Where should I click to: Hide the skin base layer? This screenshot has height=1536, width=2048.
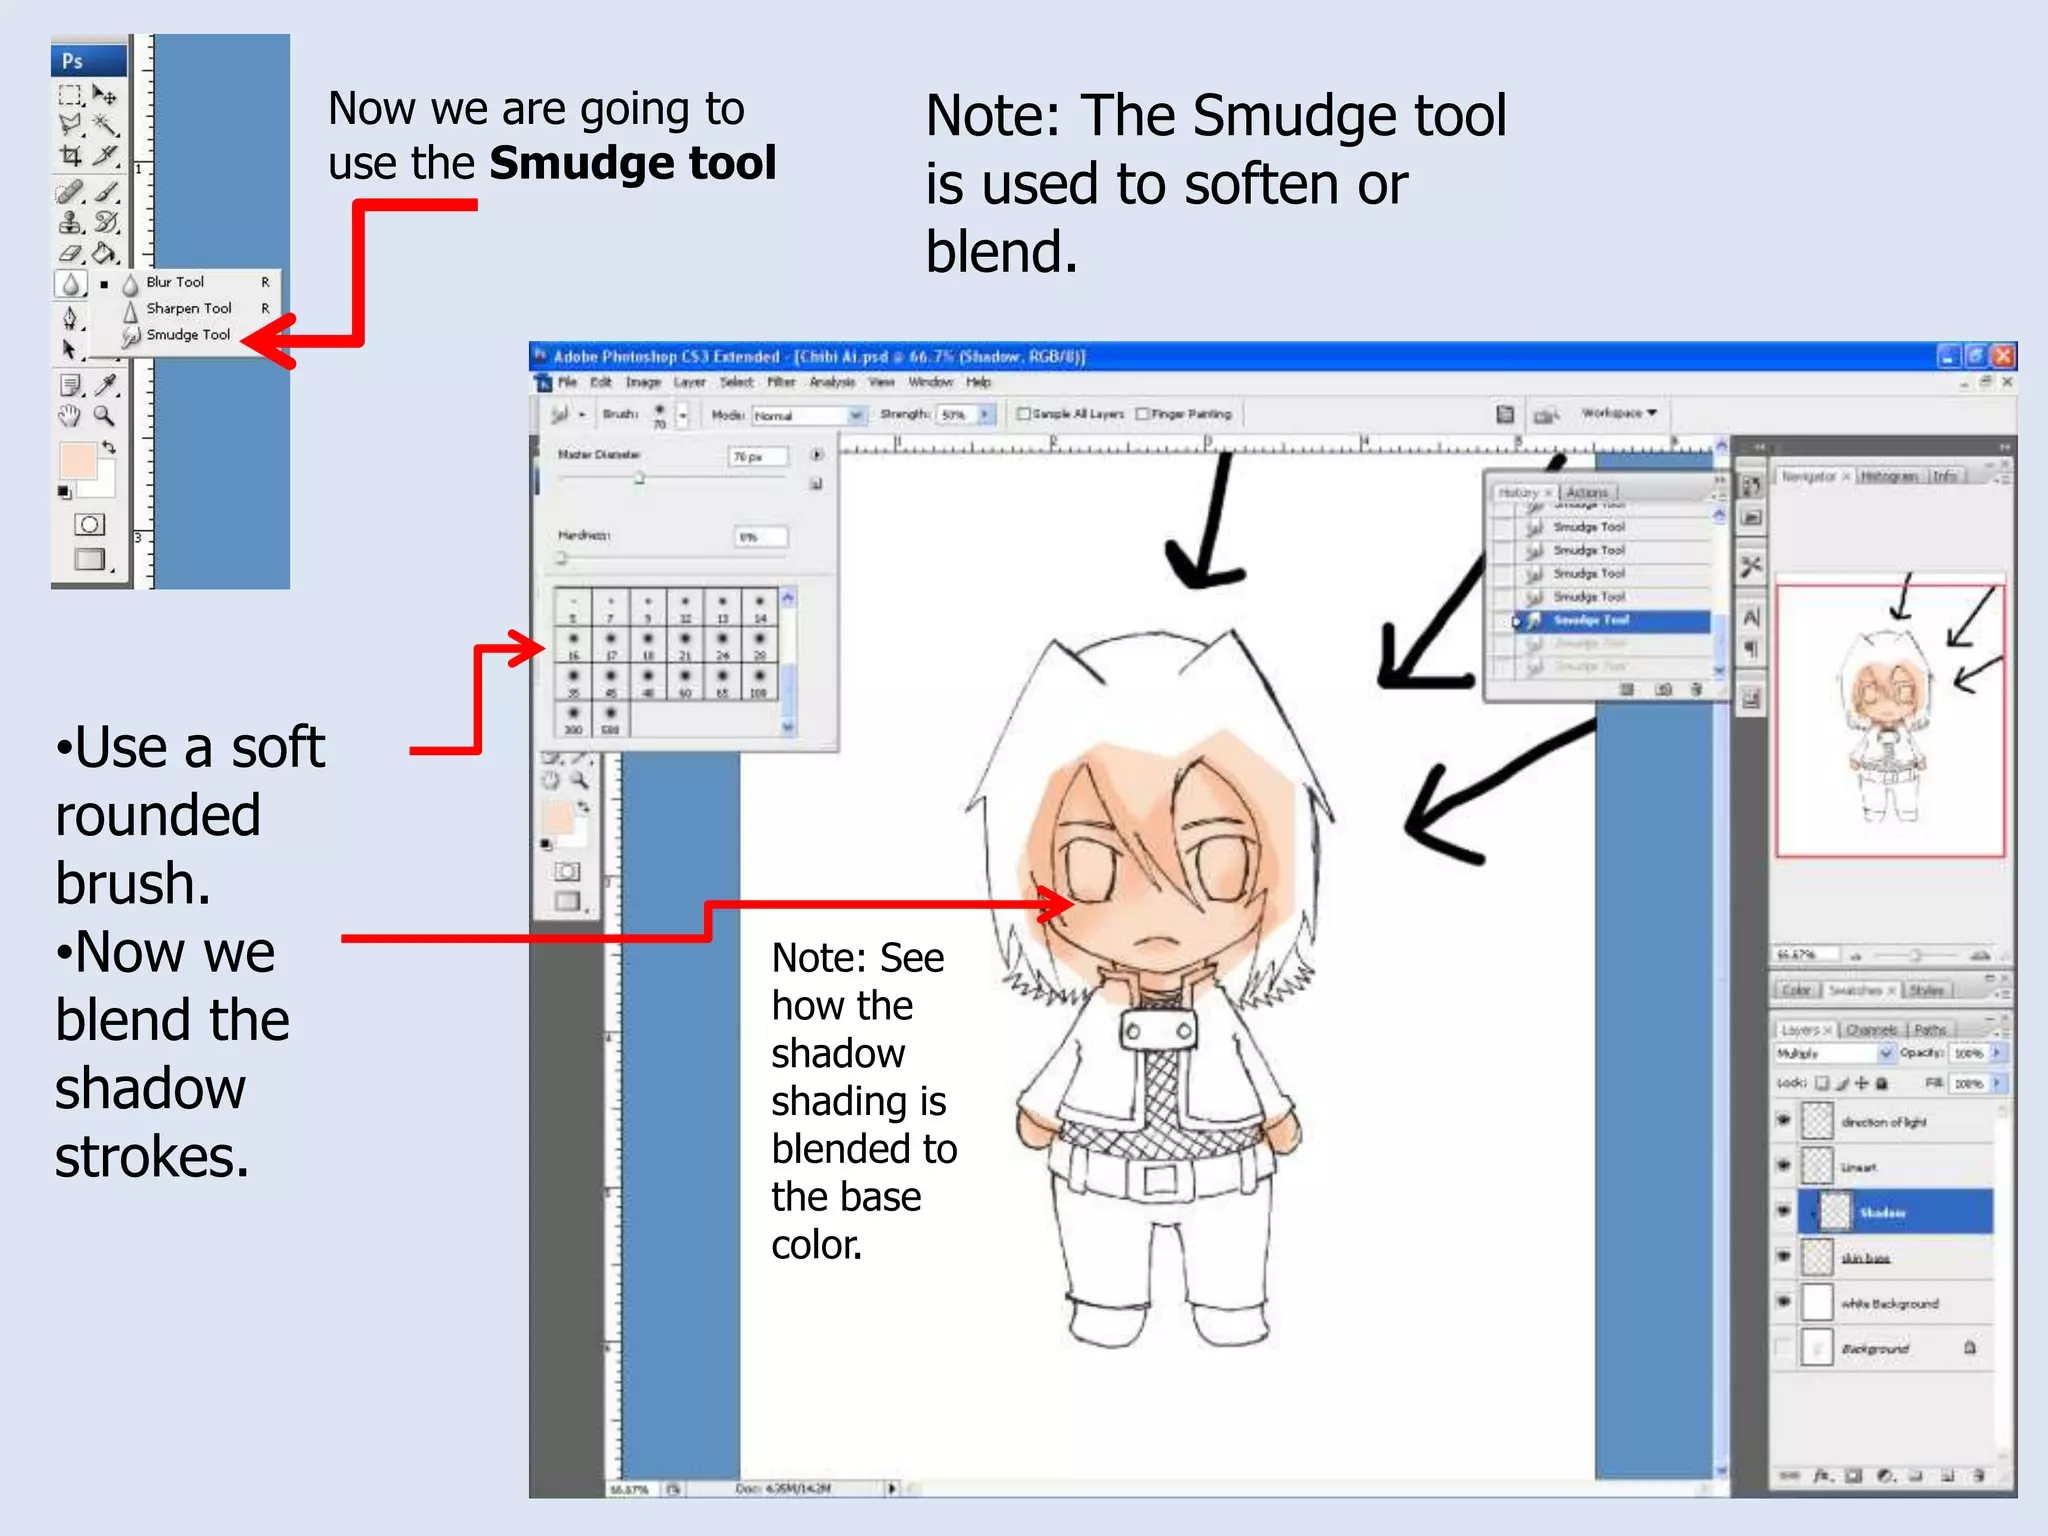coord(1783,1257)
